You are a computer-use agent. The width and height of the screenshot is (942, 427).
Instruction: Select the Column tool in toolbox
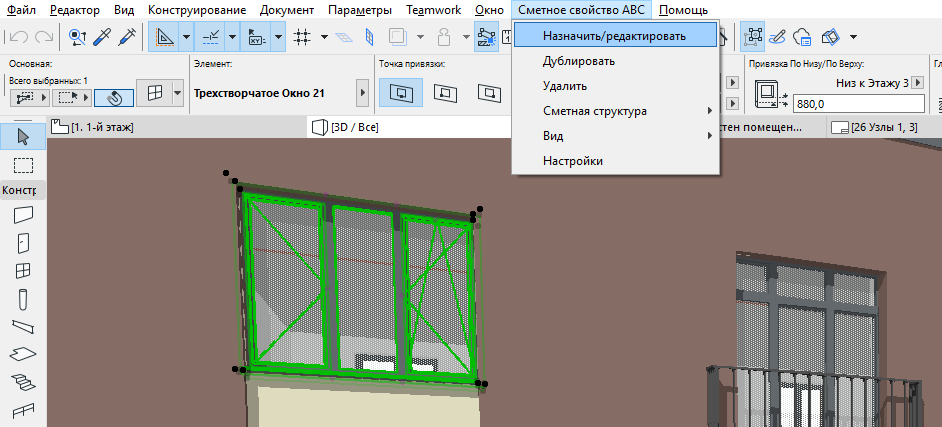coord(23,298)
